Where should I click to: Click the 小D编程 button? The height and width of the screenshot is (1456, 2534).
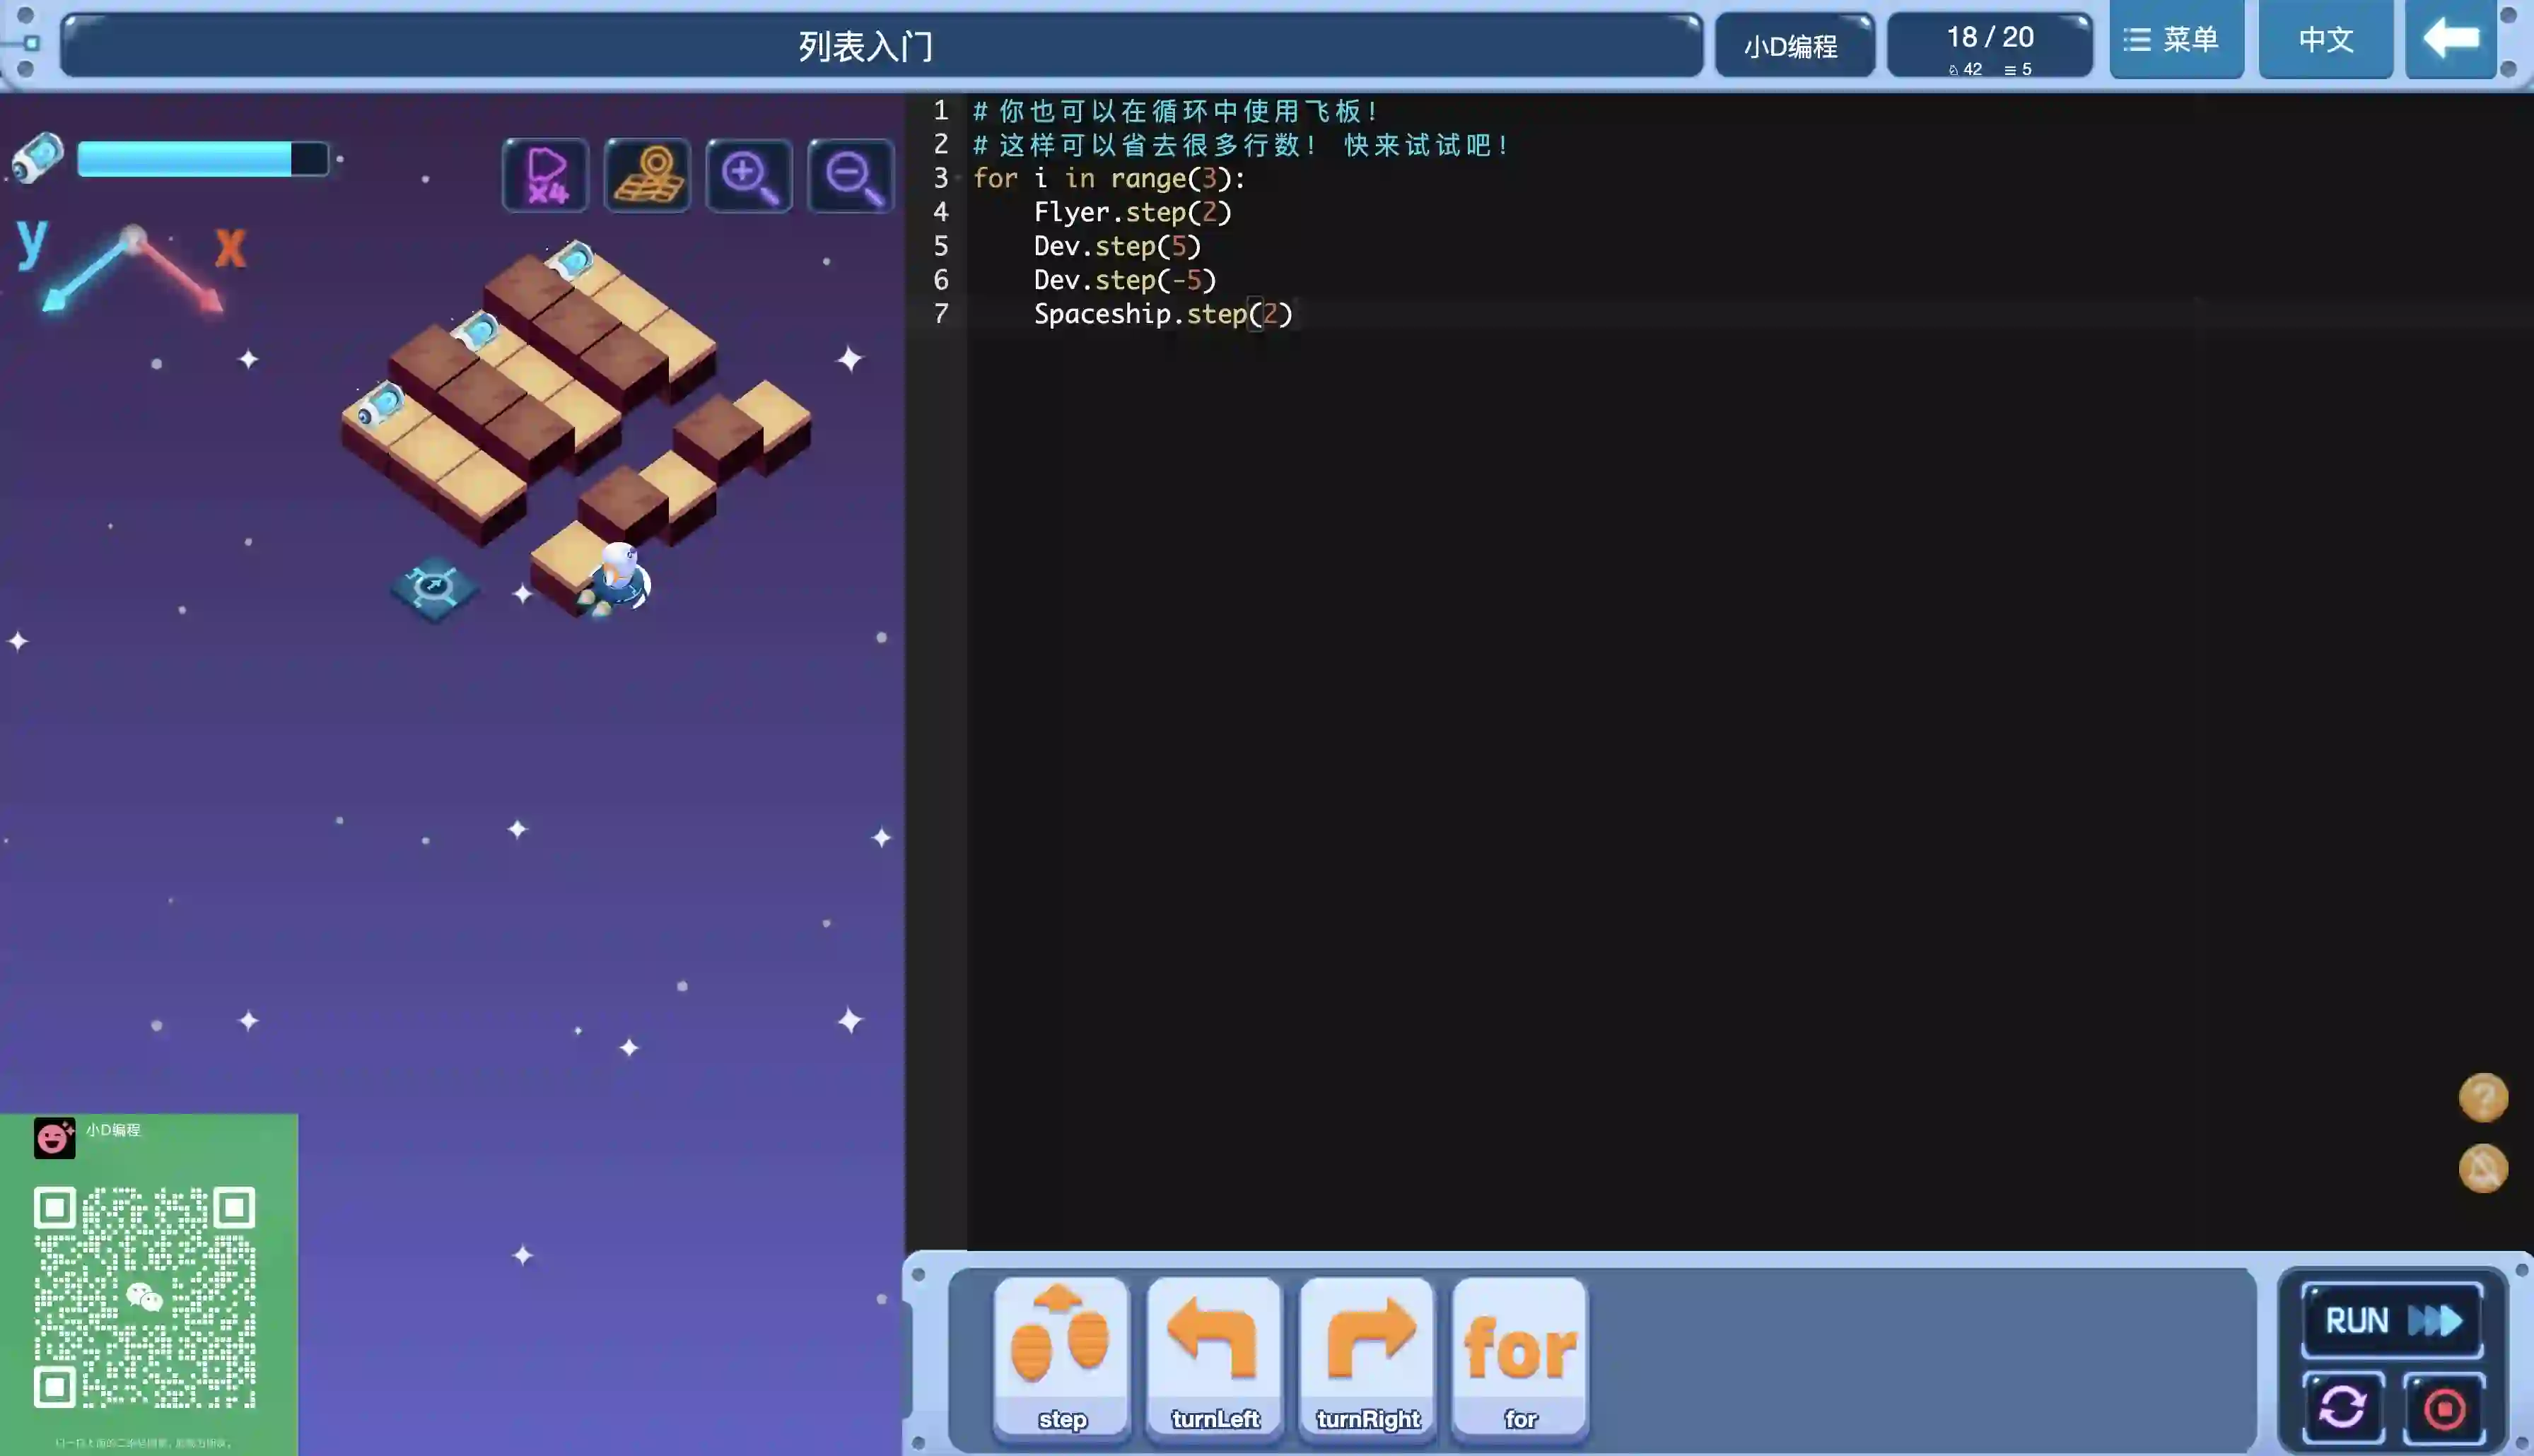tap(1793, 46)
